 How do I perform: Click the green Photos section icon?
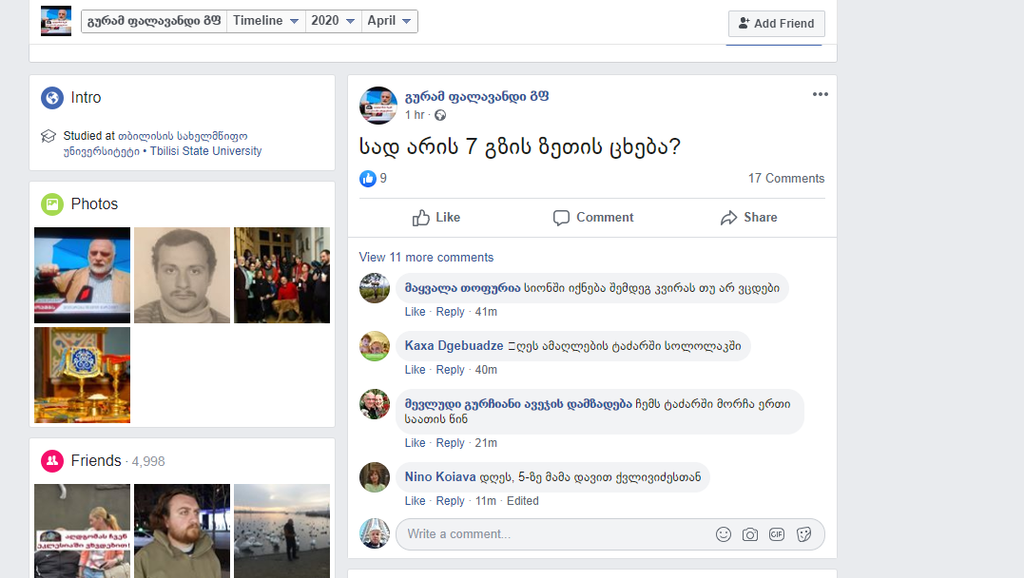click(x=51, y=204)
